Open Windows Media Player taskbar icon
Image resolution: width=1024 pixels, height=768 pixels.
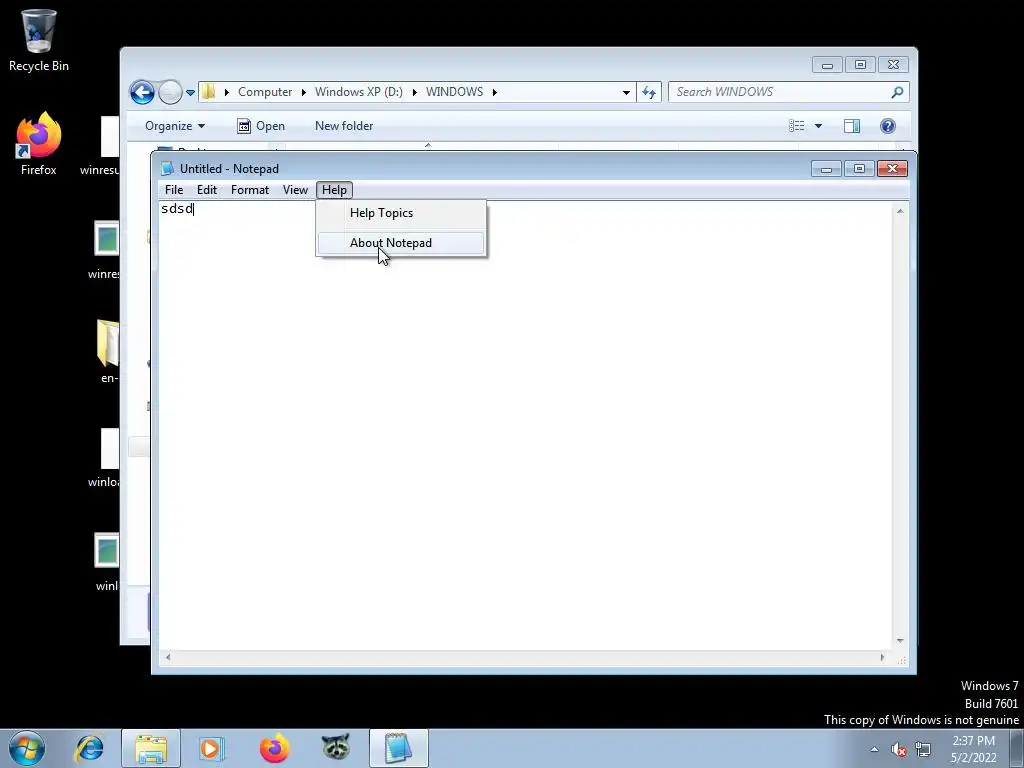(x=212, y=748)
